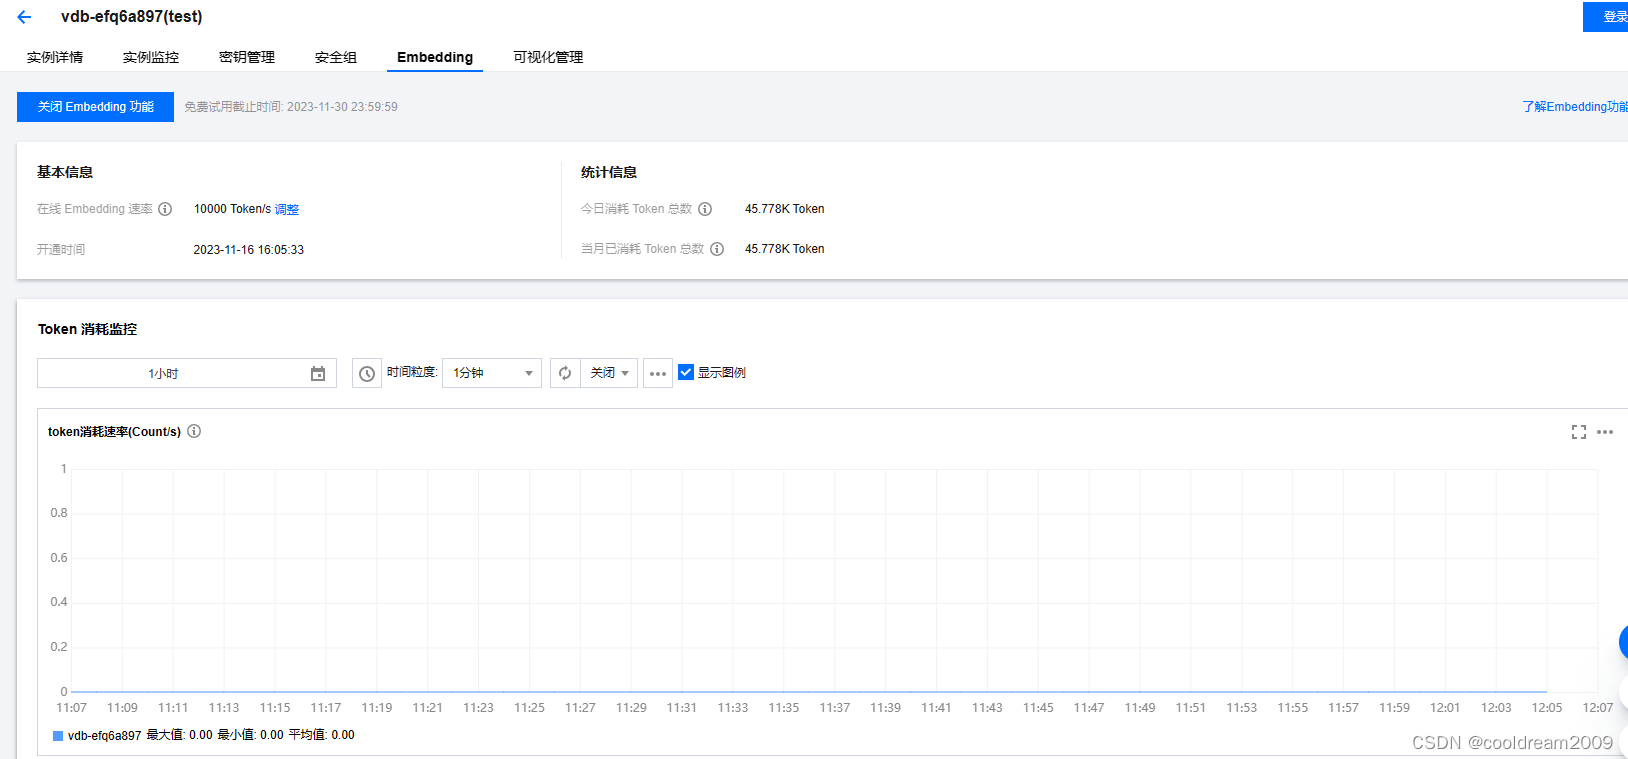This screenshot has width=1628, height=759.
Task: Click the blue 登录 button
Action: [x=1605, y=17]
